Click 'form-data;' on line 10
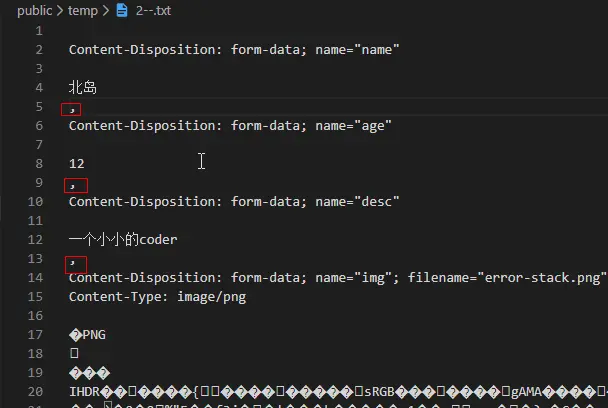 269,202
